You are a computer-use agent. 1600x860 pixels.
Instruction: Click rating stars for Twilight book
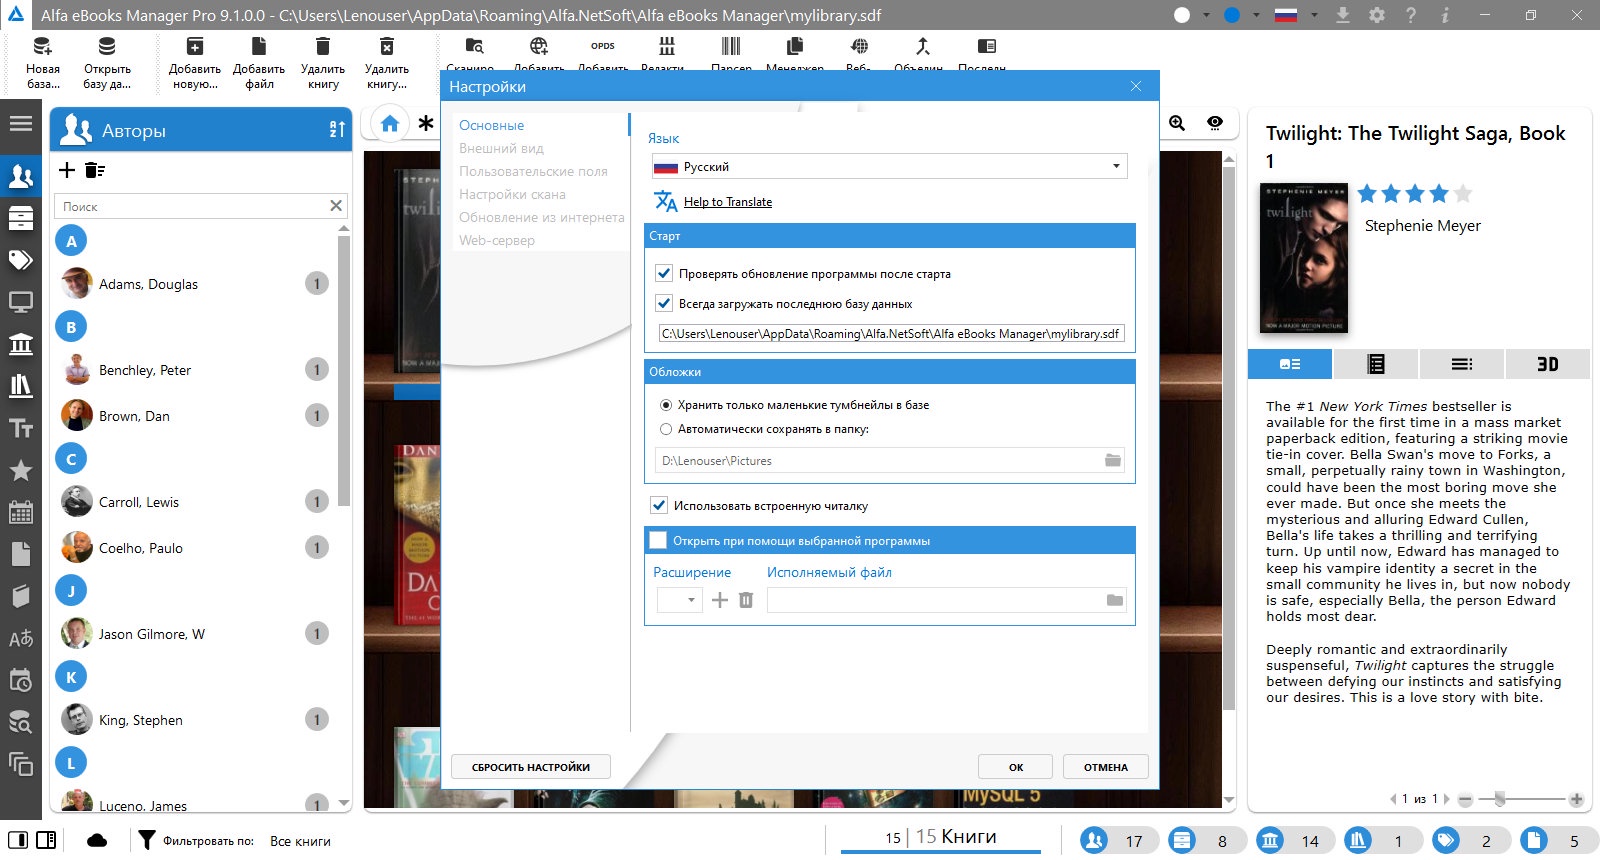coord(1415,194)
